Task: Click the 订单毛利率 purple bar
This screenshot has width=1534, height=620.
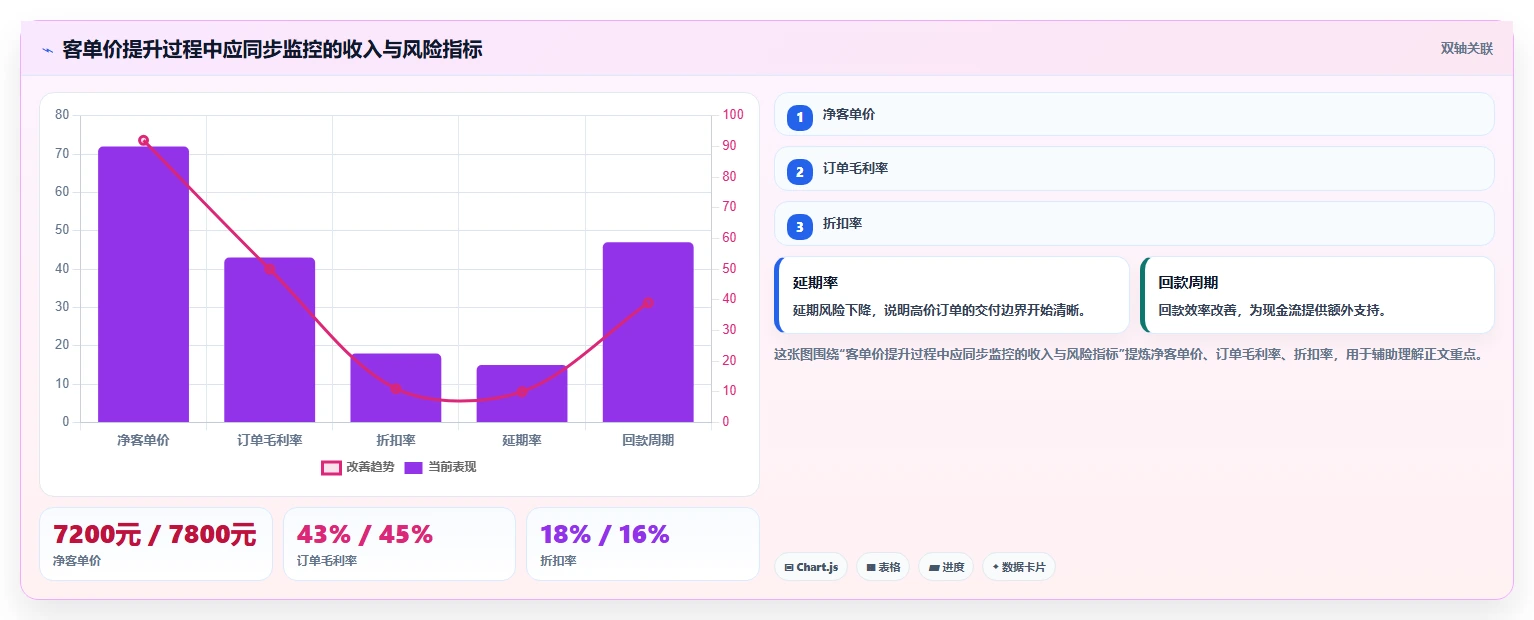Action: [x=269, y=340]
